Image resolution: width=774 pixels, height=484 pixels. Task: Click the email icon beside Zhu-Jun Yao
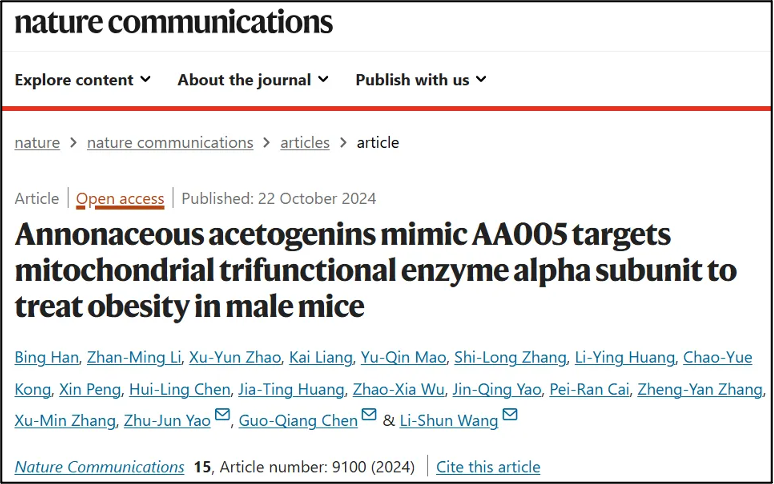(222, 416)
